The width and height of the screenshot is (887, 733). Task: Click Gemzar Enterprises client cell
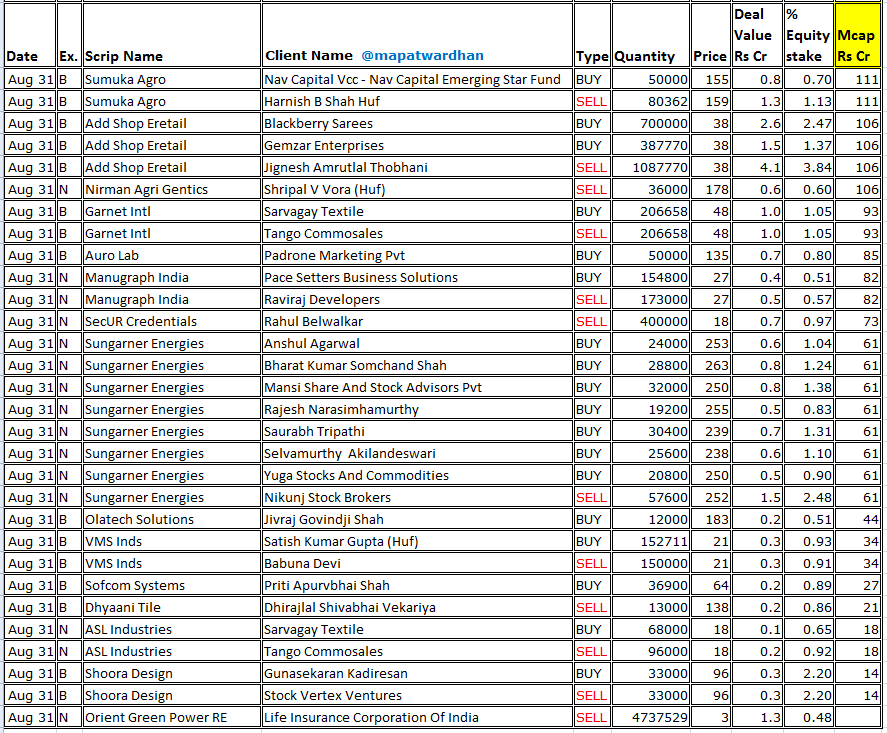(x=417, y=145)
